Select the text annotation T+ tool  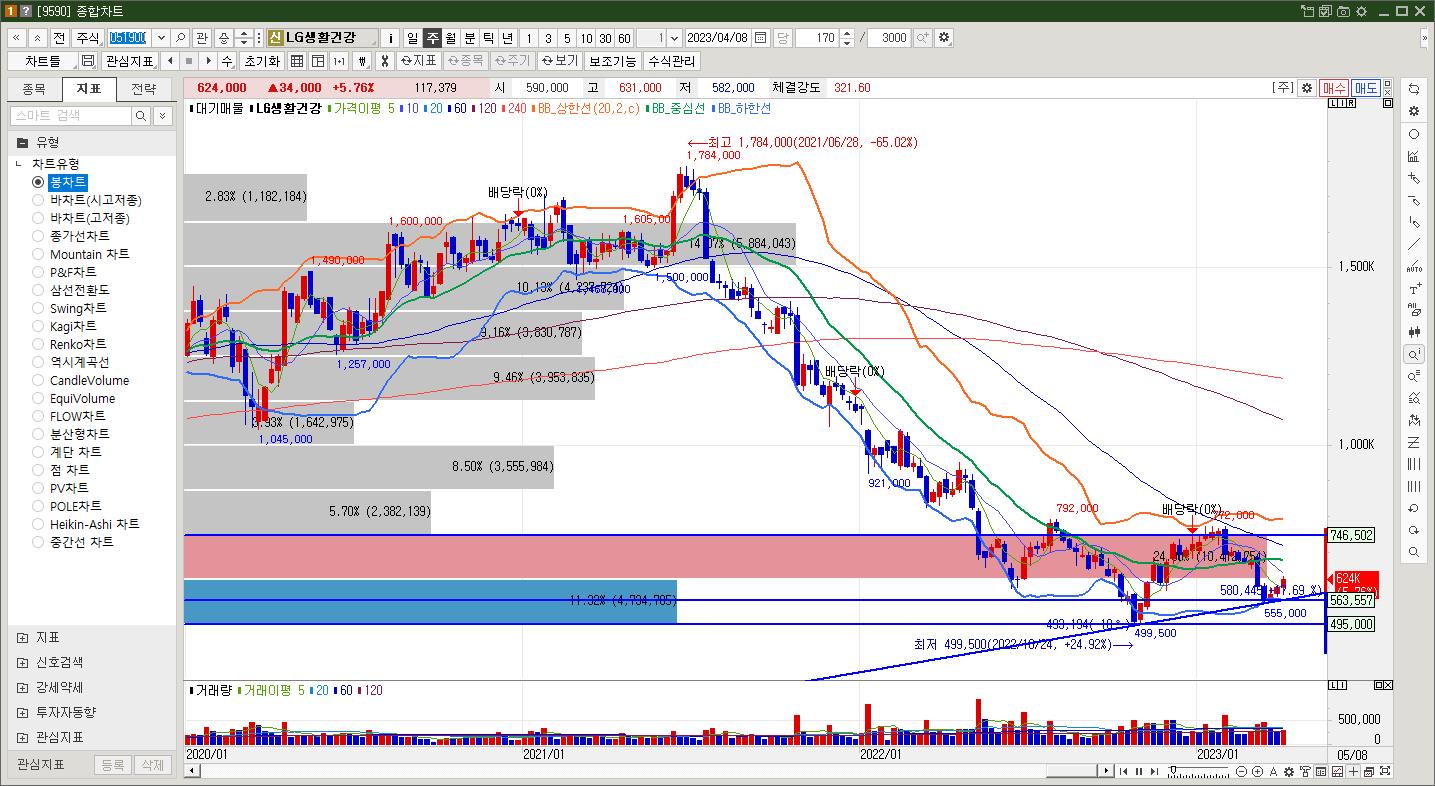1414,288
